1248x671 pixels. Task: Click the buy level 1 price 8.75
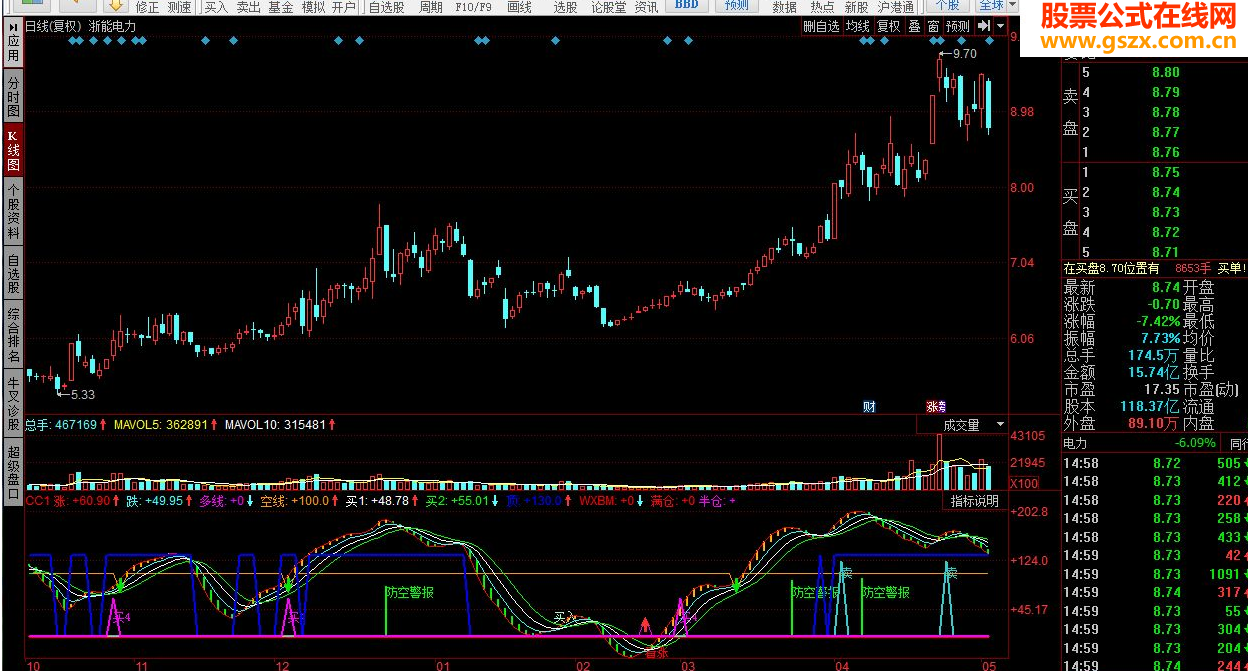(1166, 172)
